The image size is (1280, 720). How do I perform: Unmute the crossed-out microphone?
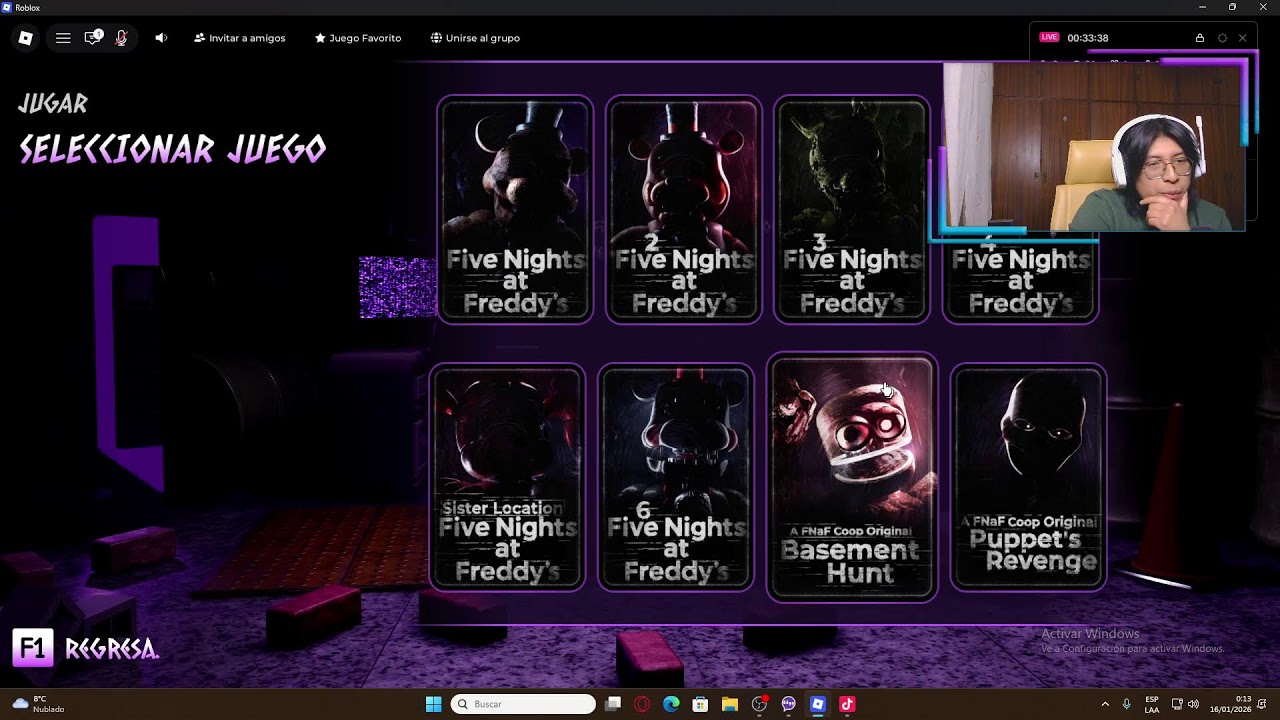coord(121,38)
